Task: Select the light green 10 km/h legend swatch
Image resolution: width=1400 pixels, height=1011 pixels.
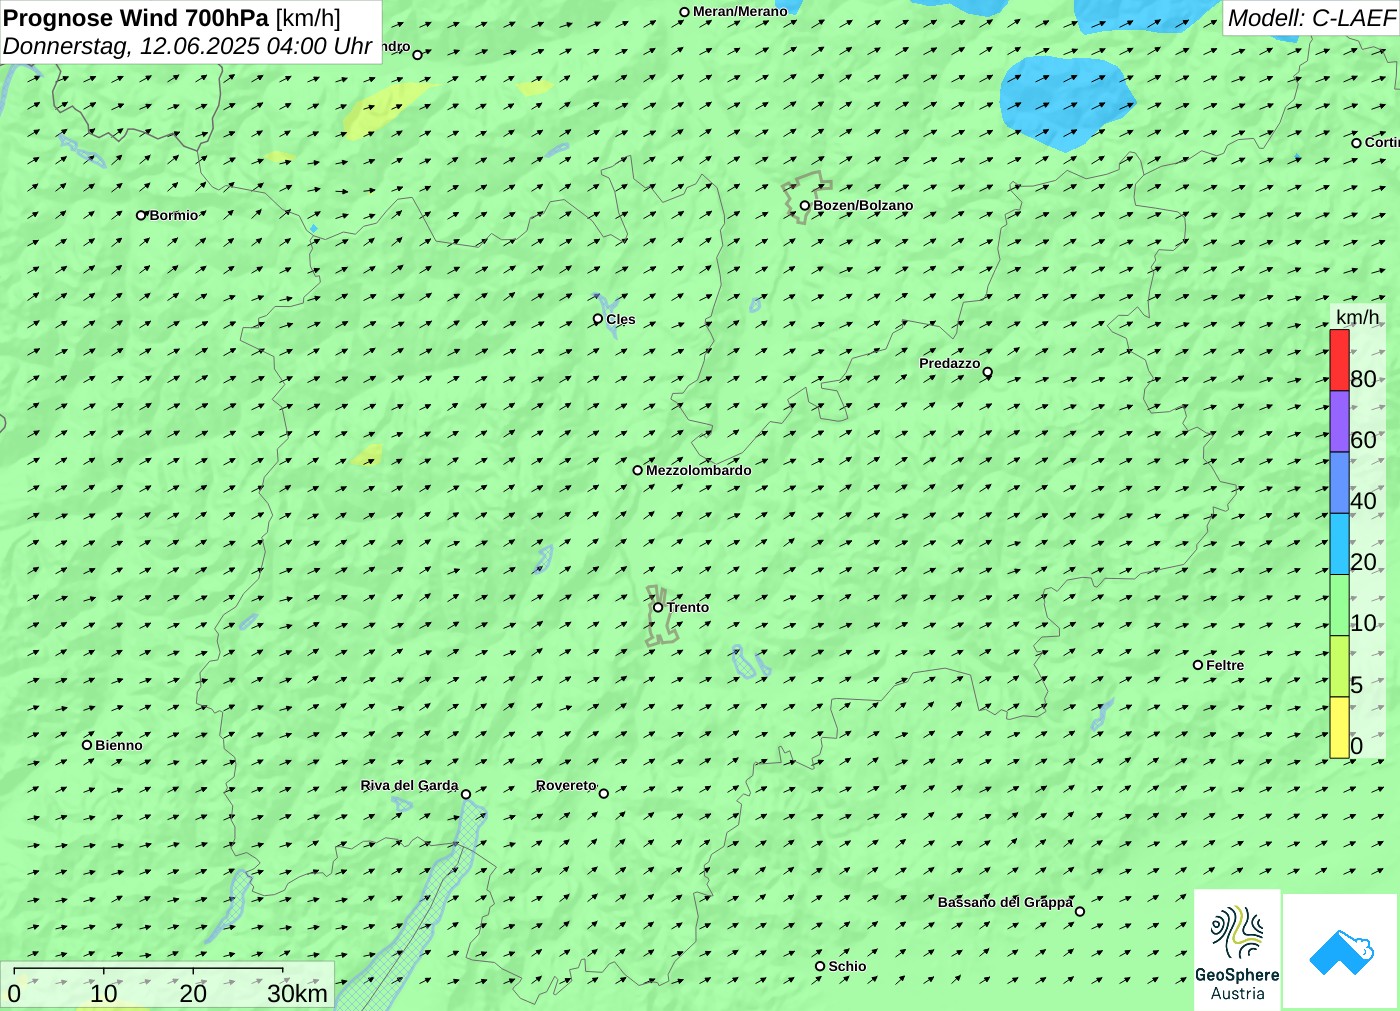Action: tap(1339, 605)
